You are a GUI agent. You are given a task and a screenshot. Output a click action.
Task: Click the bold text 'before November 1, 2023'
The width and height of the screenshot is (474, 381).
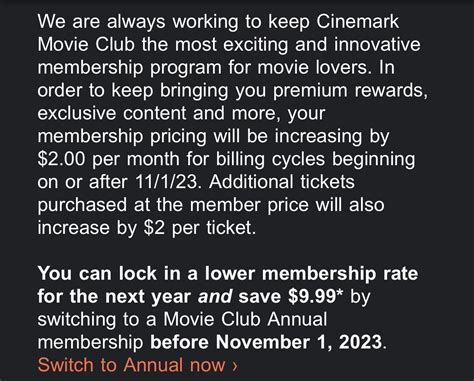(x=266, y=342)
